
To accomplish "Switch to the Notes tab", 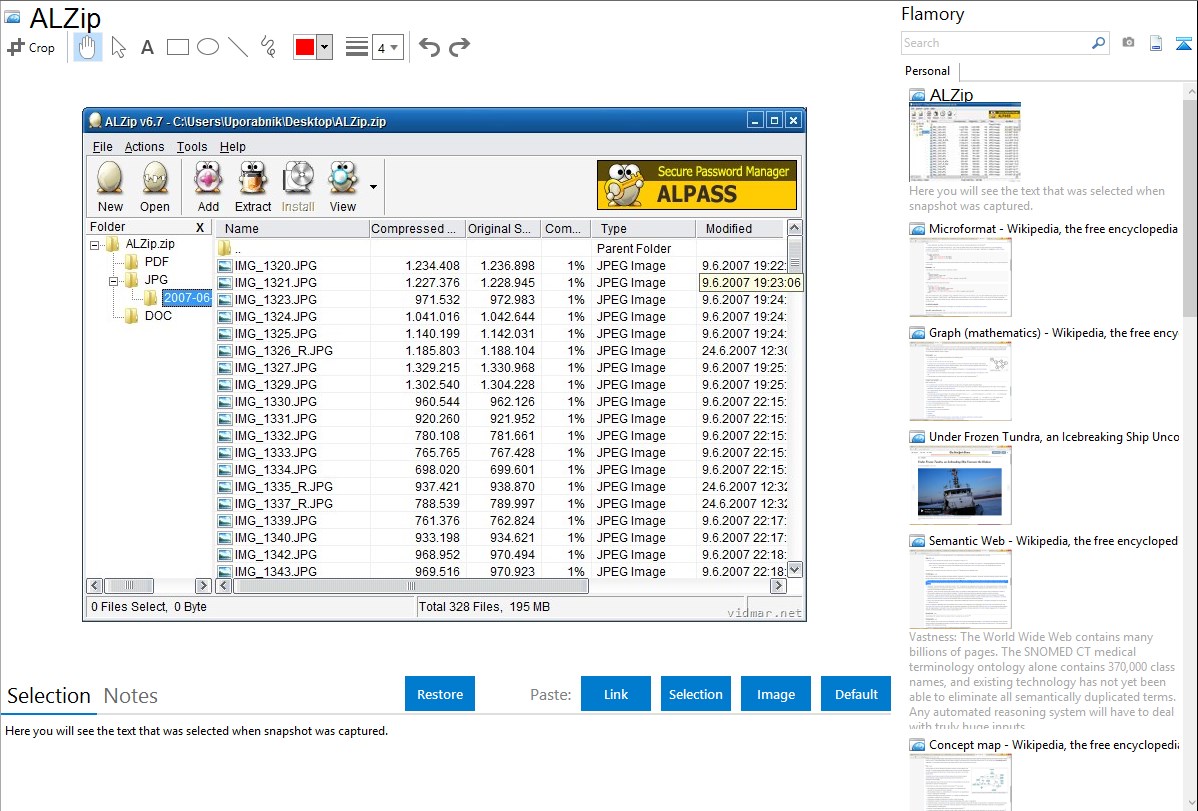I will pyautogui.click(x=131, y=696).
